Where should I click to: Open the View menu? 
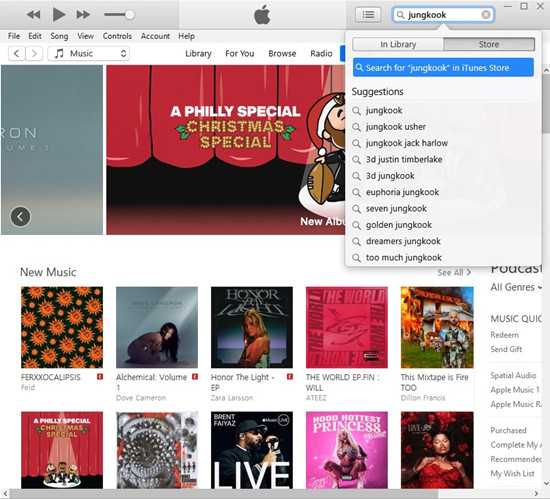point(85,36)
